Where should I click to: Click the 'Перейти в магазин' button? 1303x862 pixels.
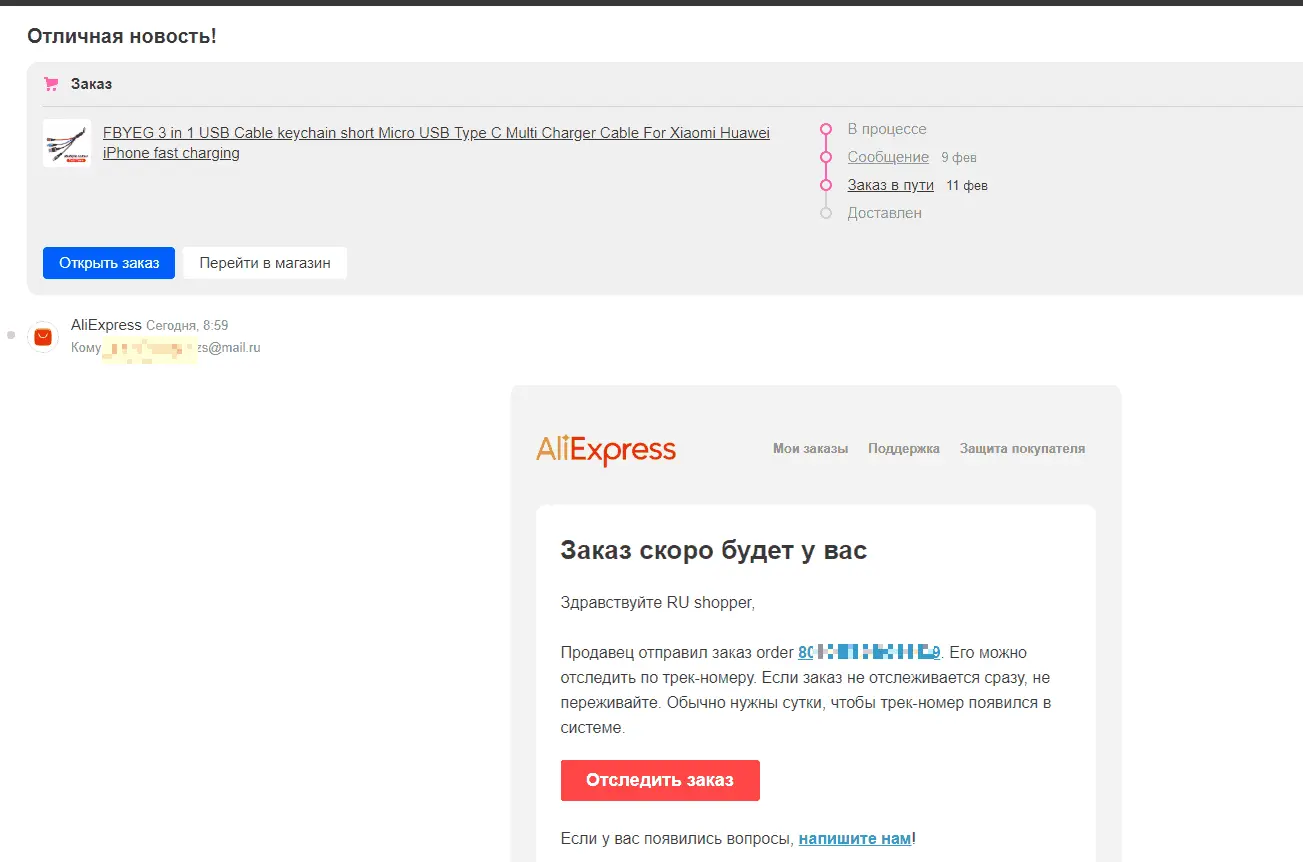coord(265,263)
